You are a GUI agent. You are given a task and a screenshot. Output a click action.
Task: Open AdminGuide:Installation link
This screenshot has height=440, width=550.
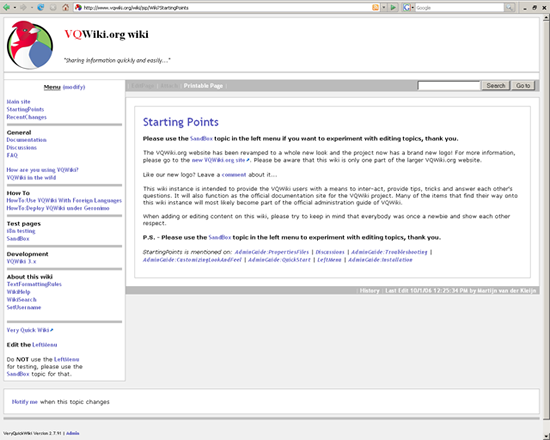click(x=380, y=260)
